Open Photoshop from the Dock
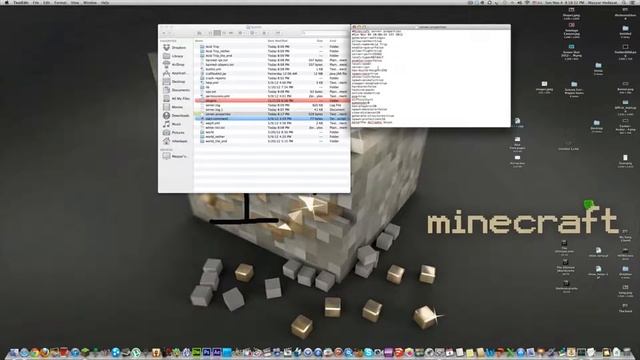Image resolution: width=640 pixels, height=360 pixels. [x=207, y=352]
